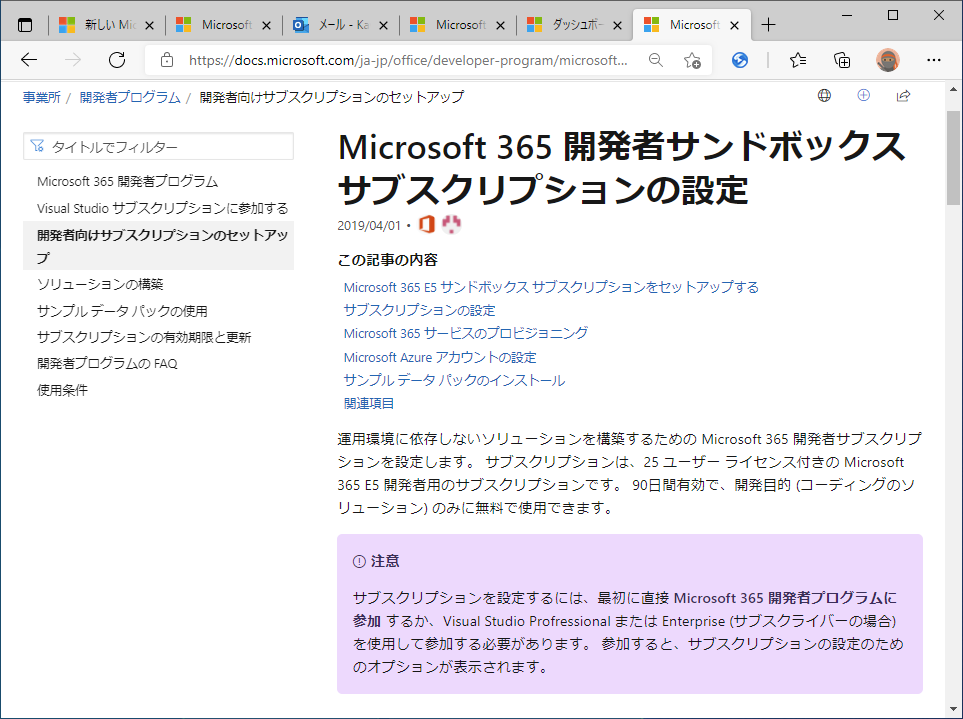The image size is (963, 719).
Task: Click the scrollbar down arrow
Action: click(953, 710)
